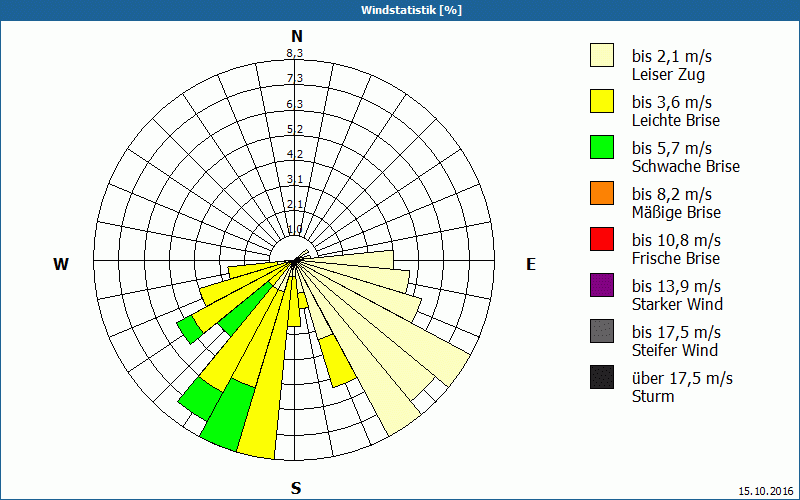Click the gray 'bis 17,5 m/s' swatch
The width and height of the screenshot is (800, 500).
coord(602,331)
